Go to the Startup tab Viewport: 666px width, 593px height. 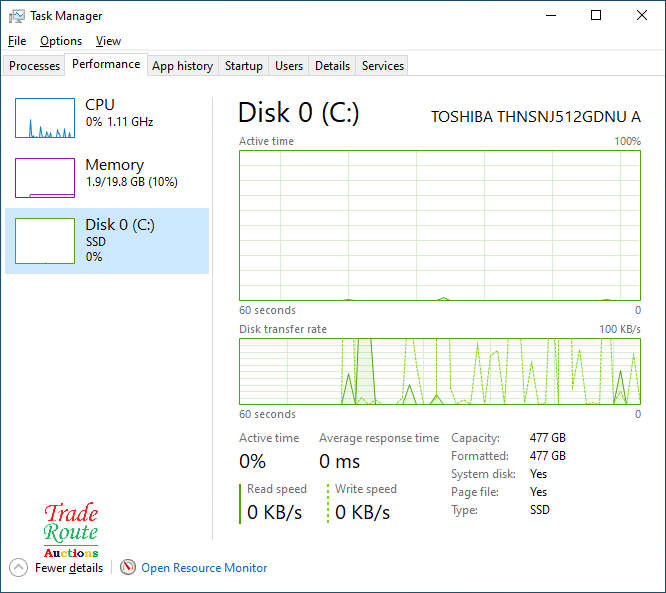pyautogui.click(x=243, y=66)
